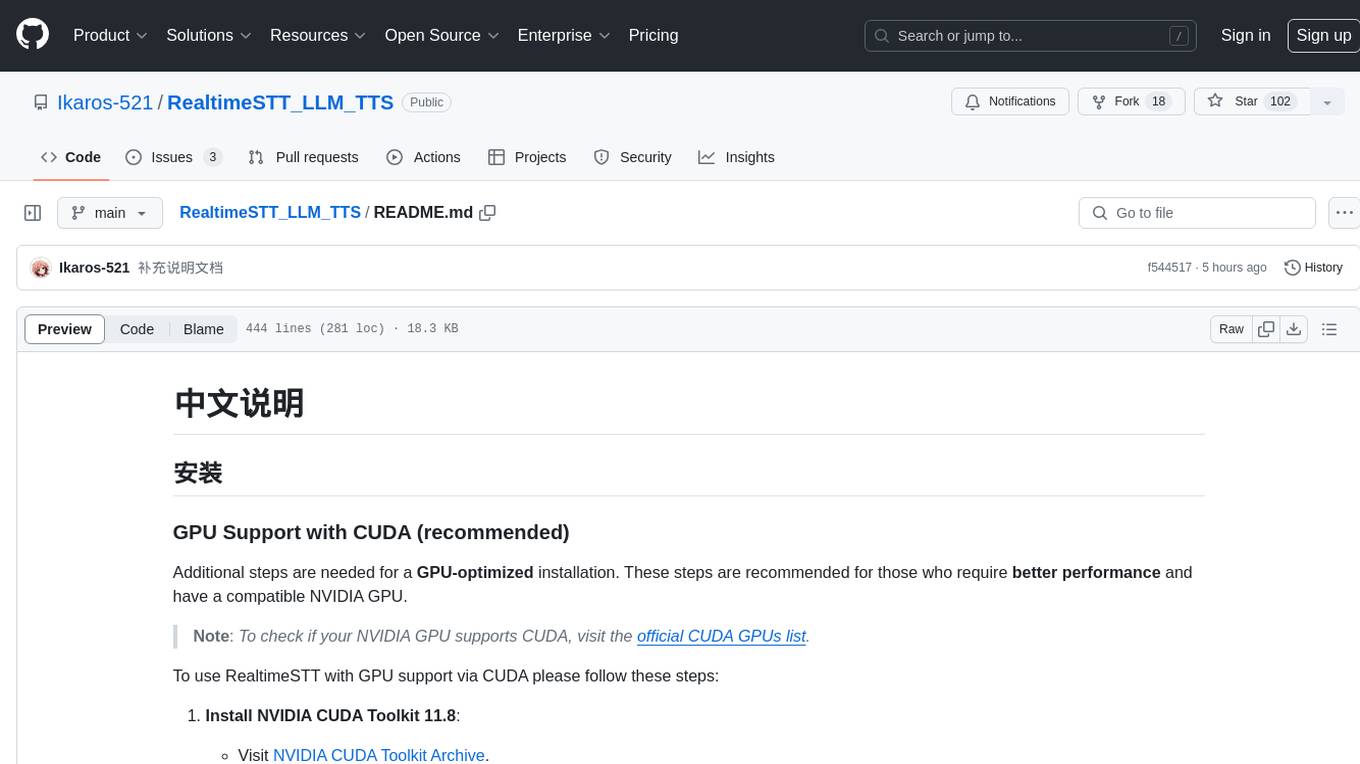1360x764 pixels.
Task: View file History
Action: [x=1313, y=268]
